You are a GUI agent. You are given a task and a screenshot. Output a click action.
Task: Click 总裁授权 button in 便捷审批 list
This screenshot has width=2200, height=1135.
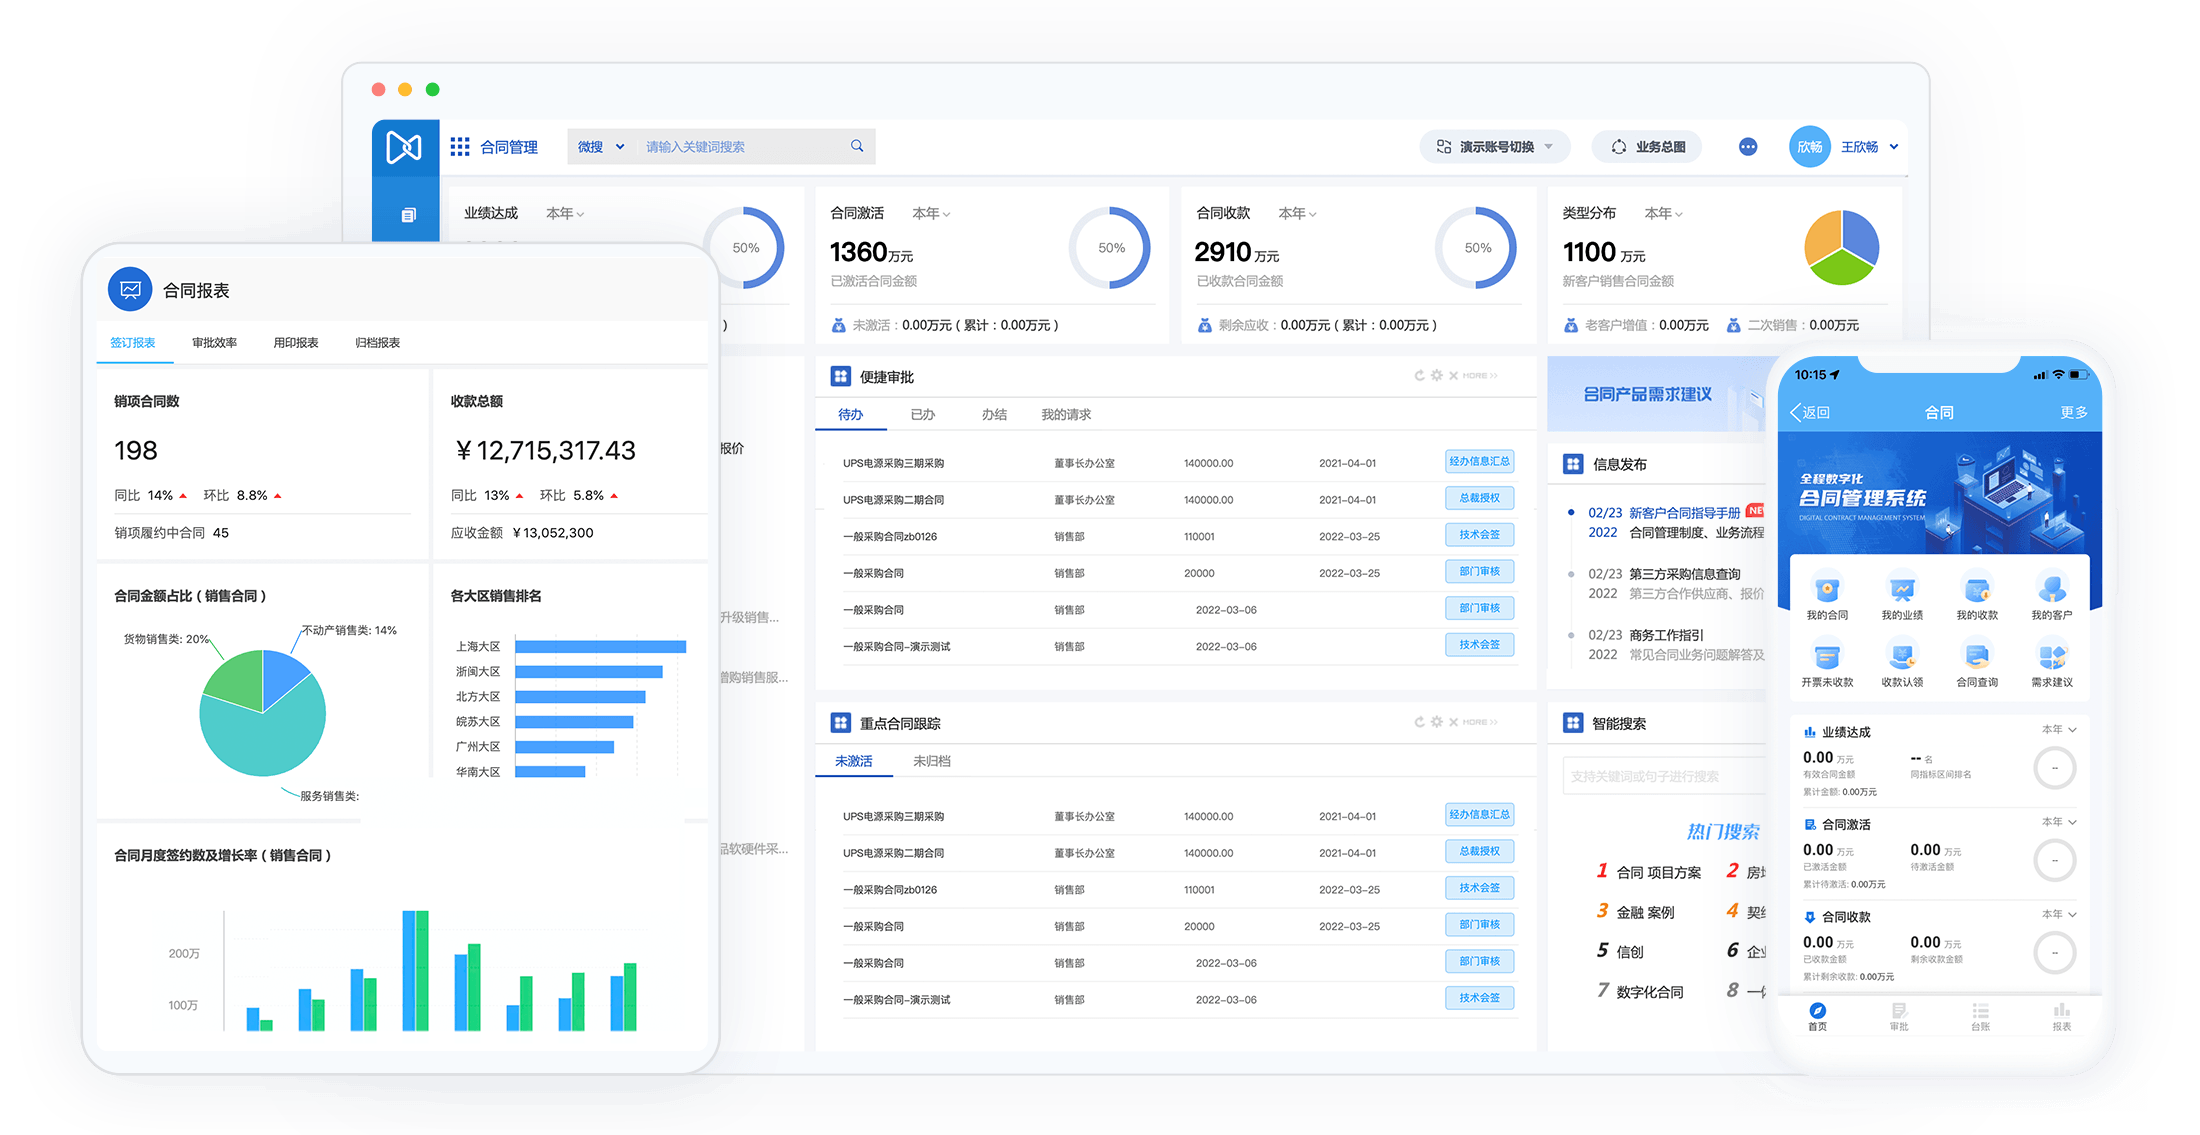pos(1479,498)
